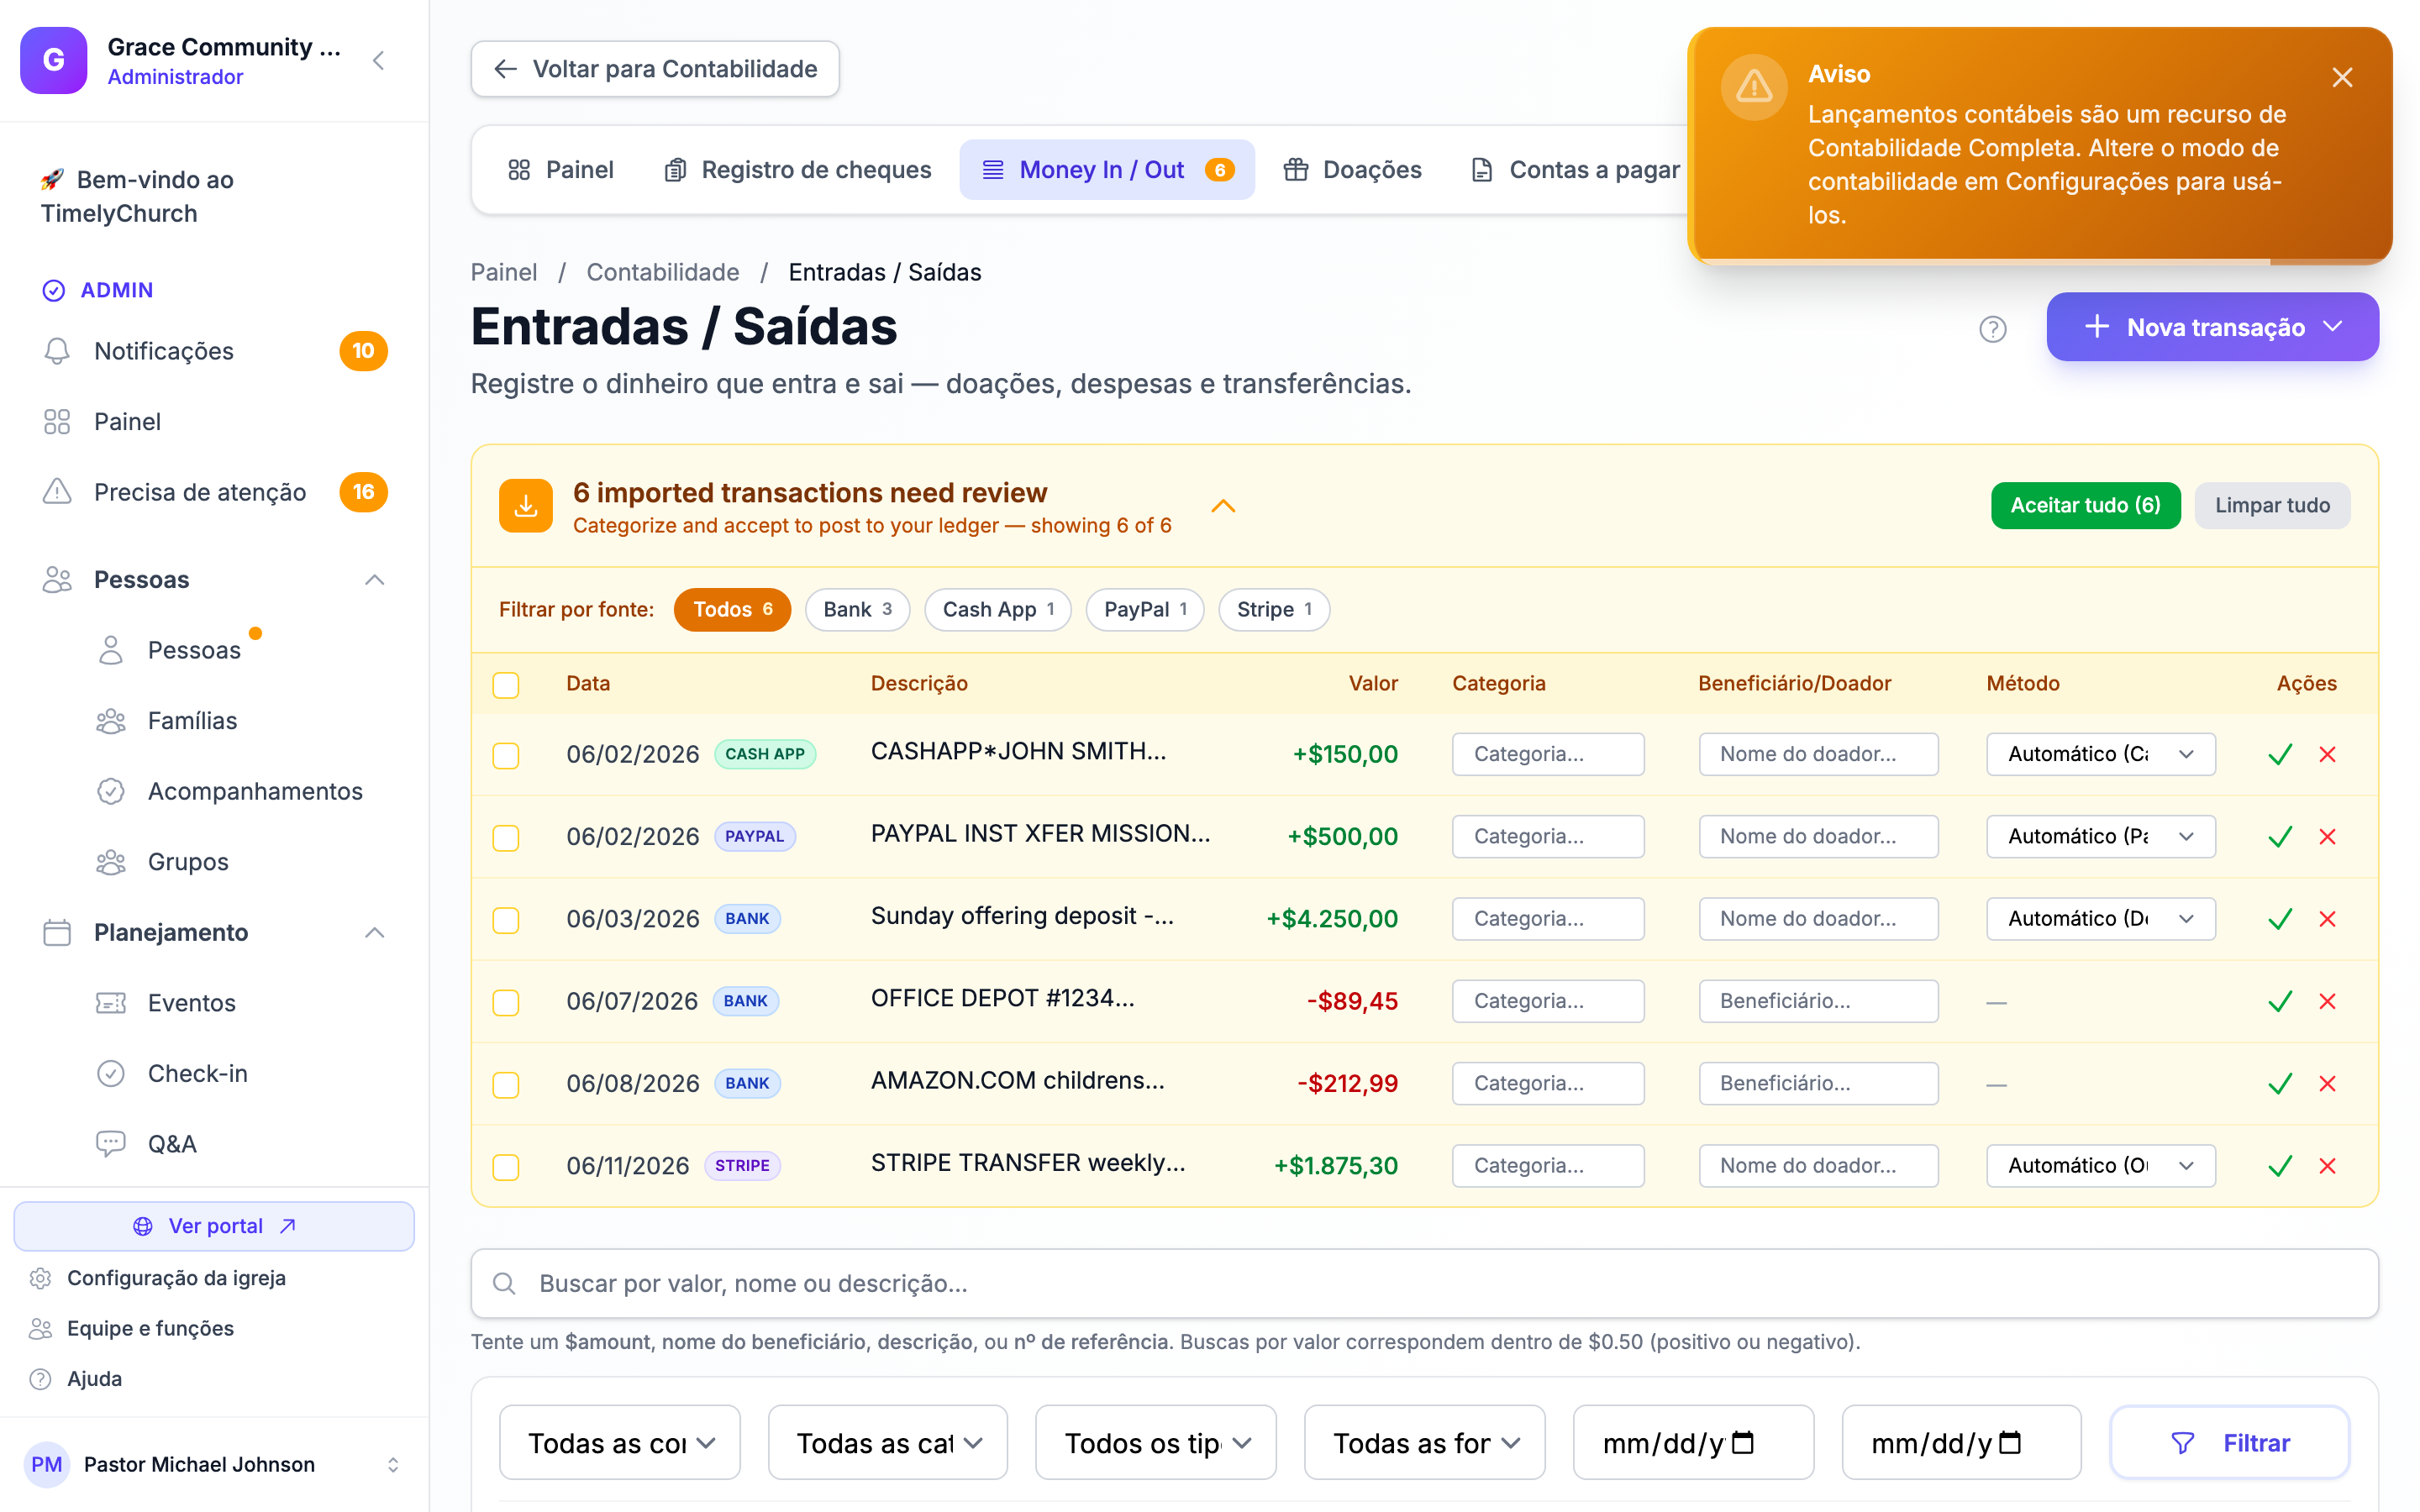
Task: Open method dropdown for Sunday offering row
Action: [2100, 919]
